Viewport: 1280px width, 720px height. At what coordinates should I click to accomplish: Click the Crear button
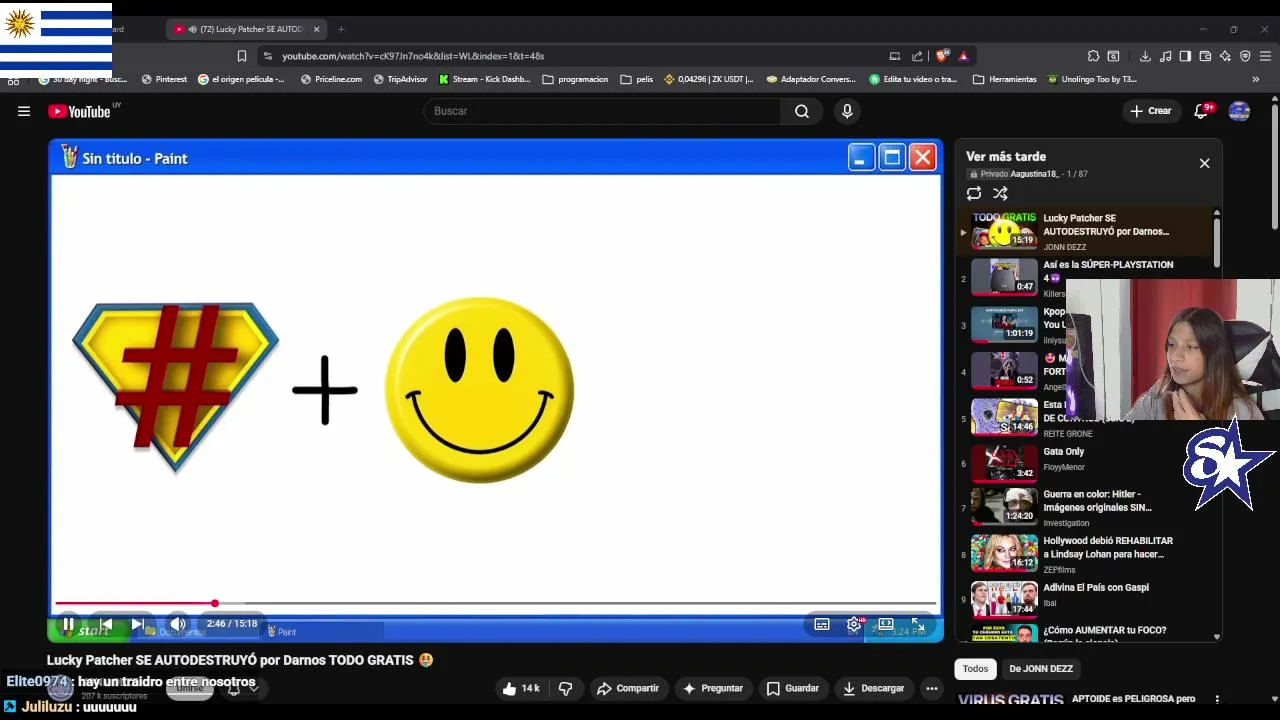point(1150,111)
